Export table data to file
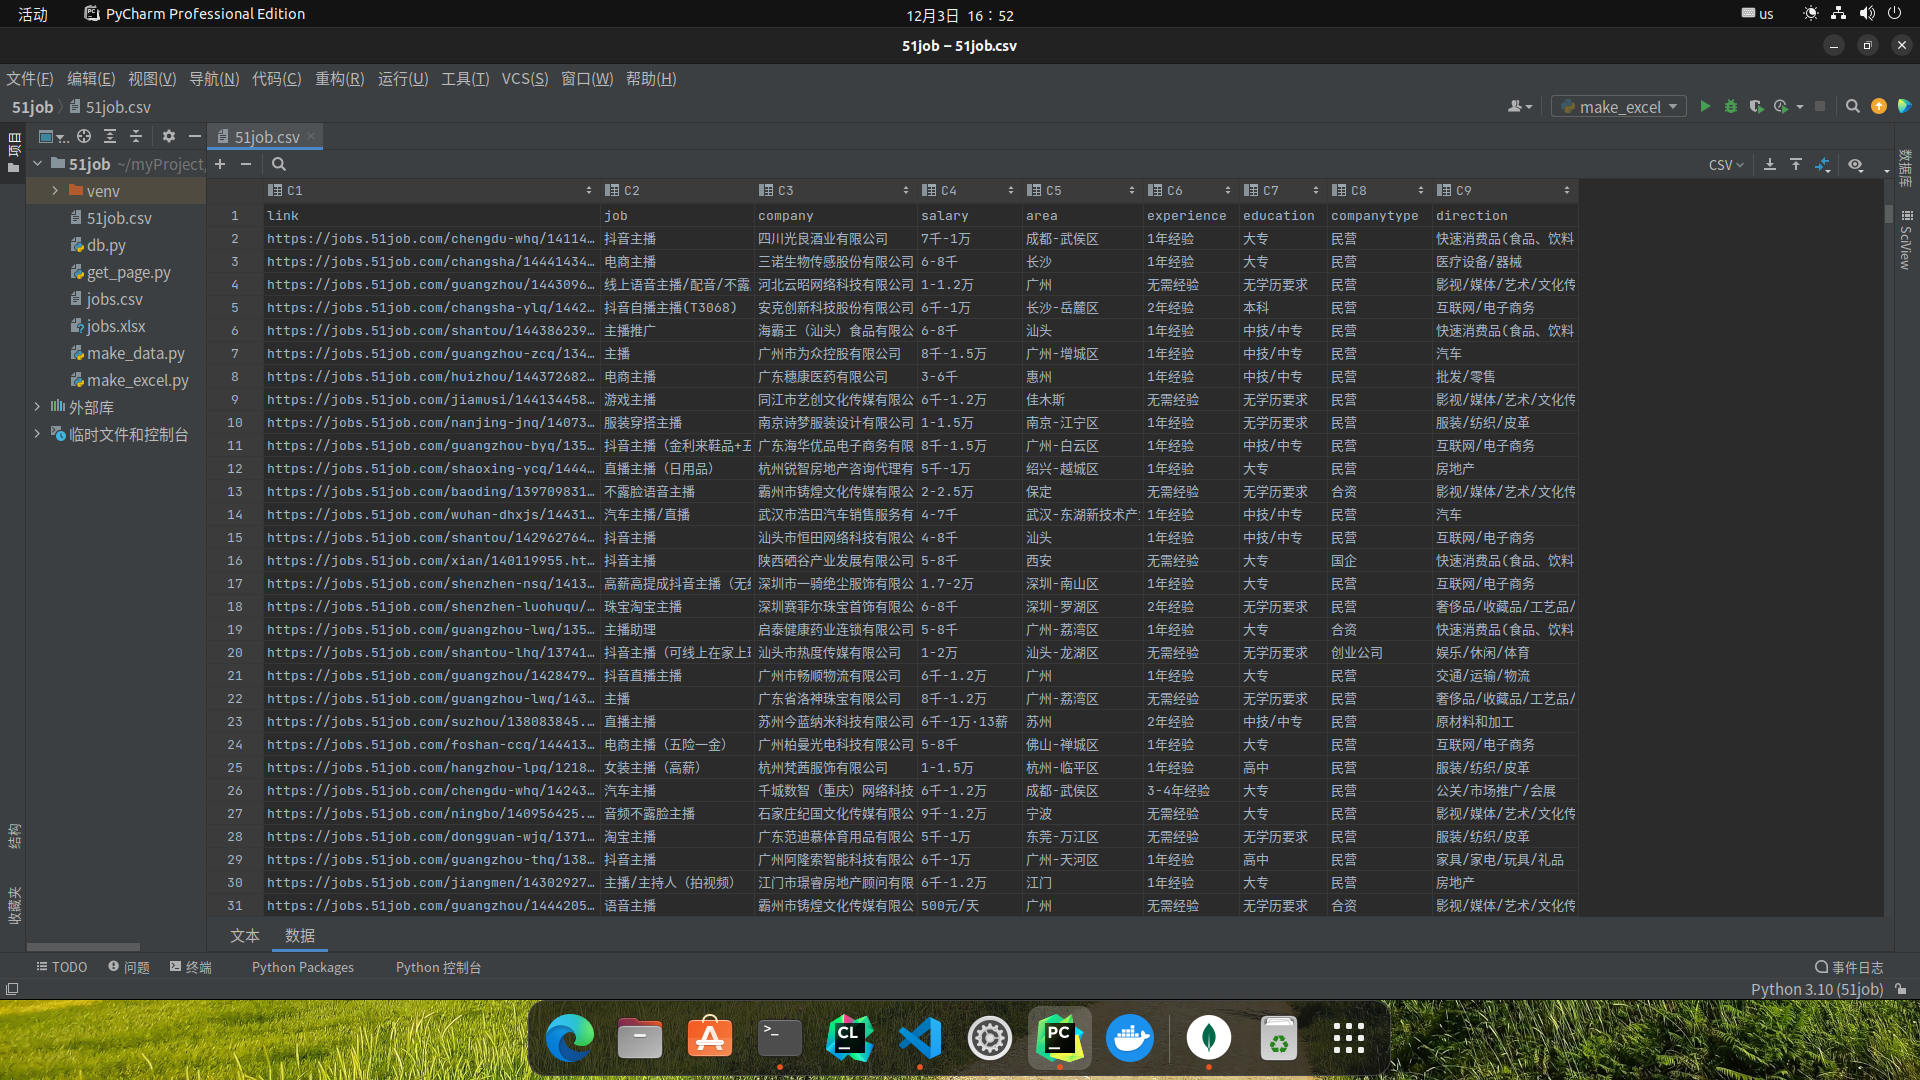Image resolution: width=1920 pixels, height=1080 pixels. 1770,165
